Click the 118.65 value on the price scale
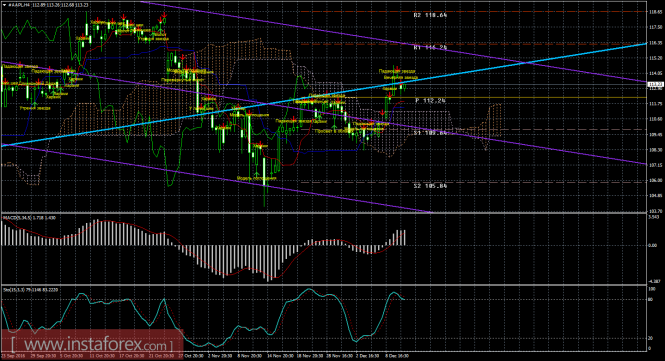Viewport: 665px width, 361px height. [655, 12]
